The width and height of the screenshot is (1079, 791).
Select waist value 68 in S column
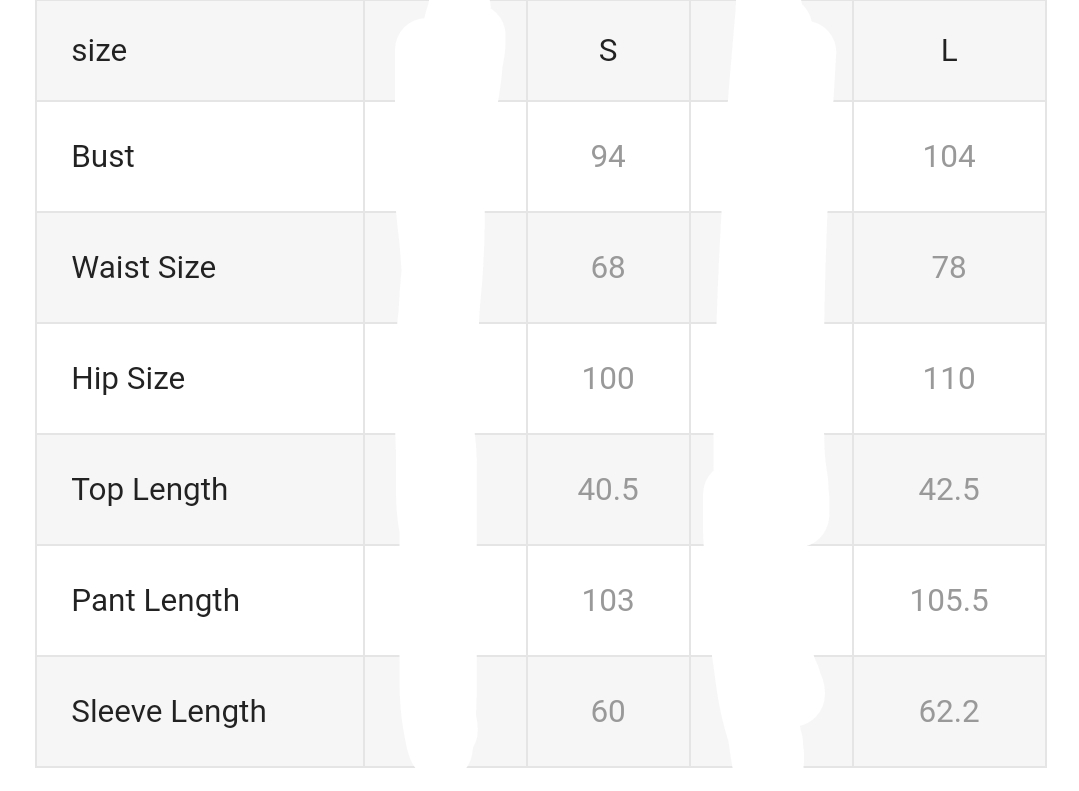(x=608, y=268)
